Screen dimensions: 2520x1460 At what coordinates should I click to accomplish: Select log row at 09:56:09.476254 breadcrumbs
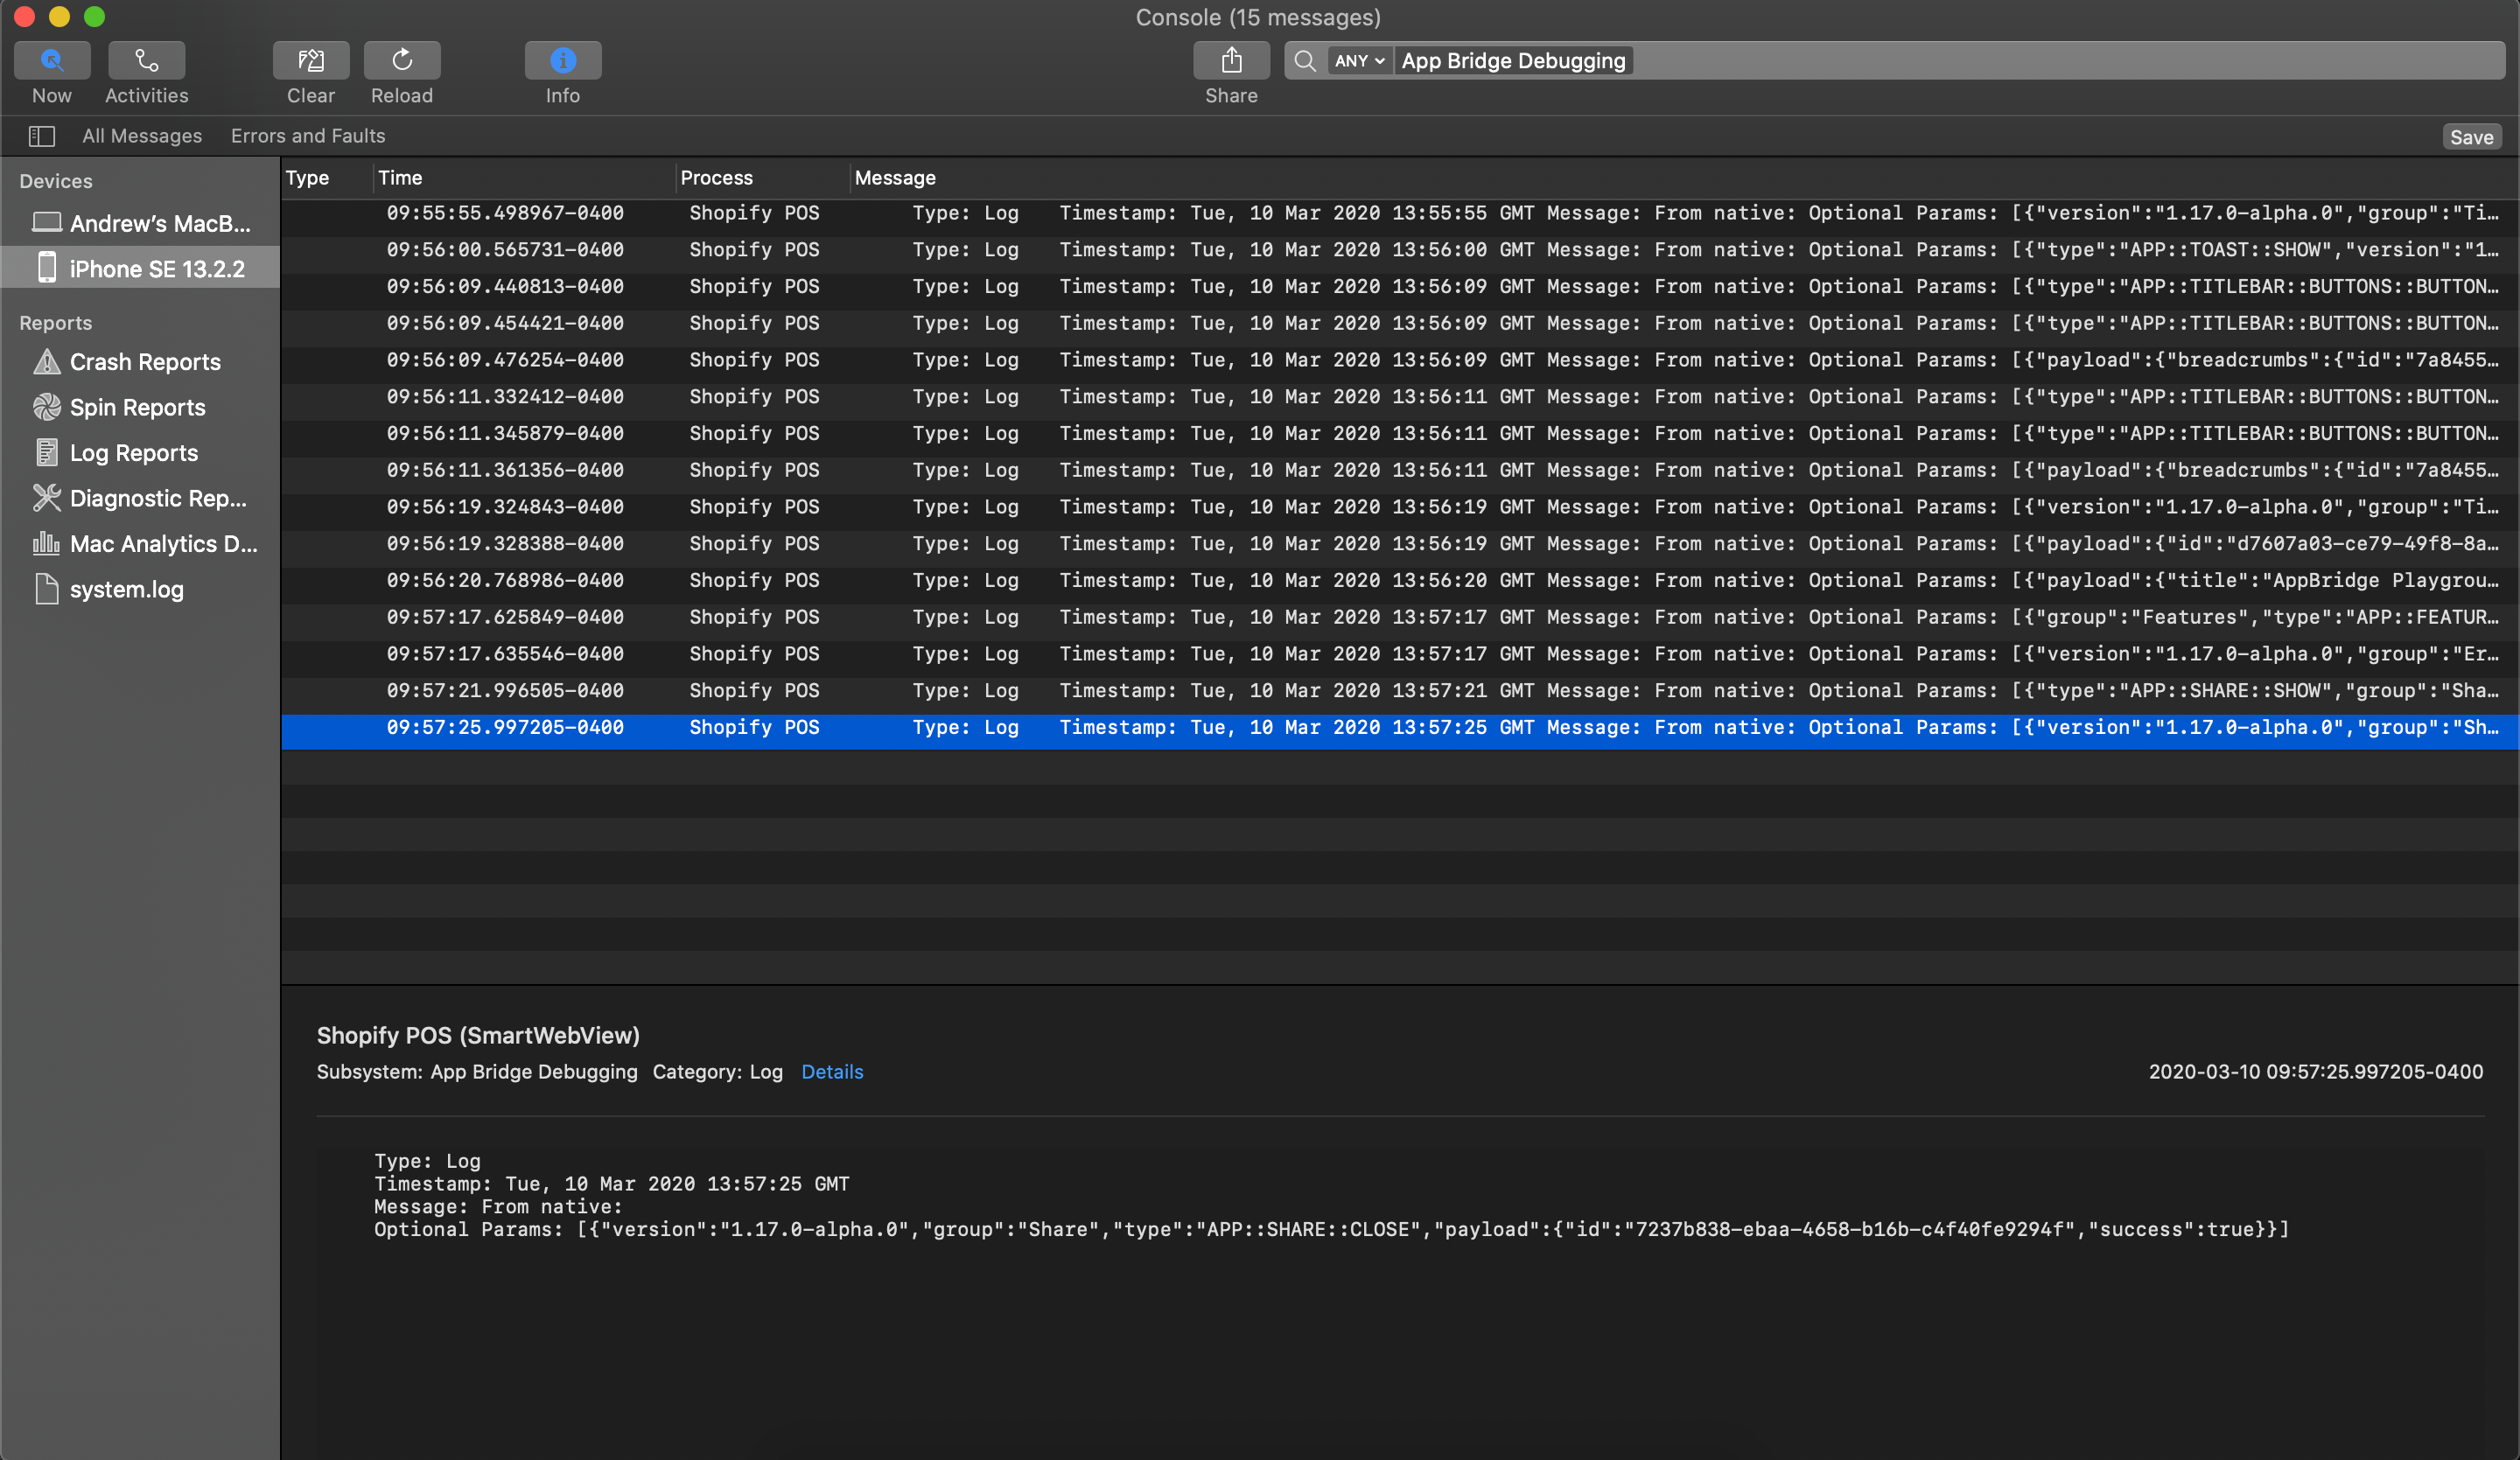(1400, 360)
